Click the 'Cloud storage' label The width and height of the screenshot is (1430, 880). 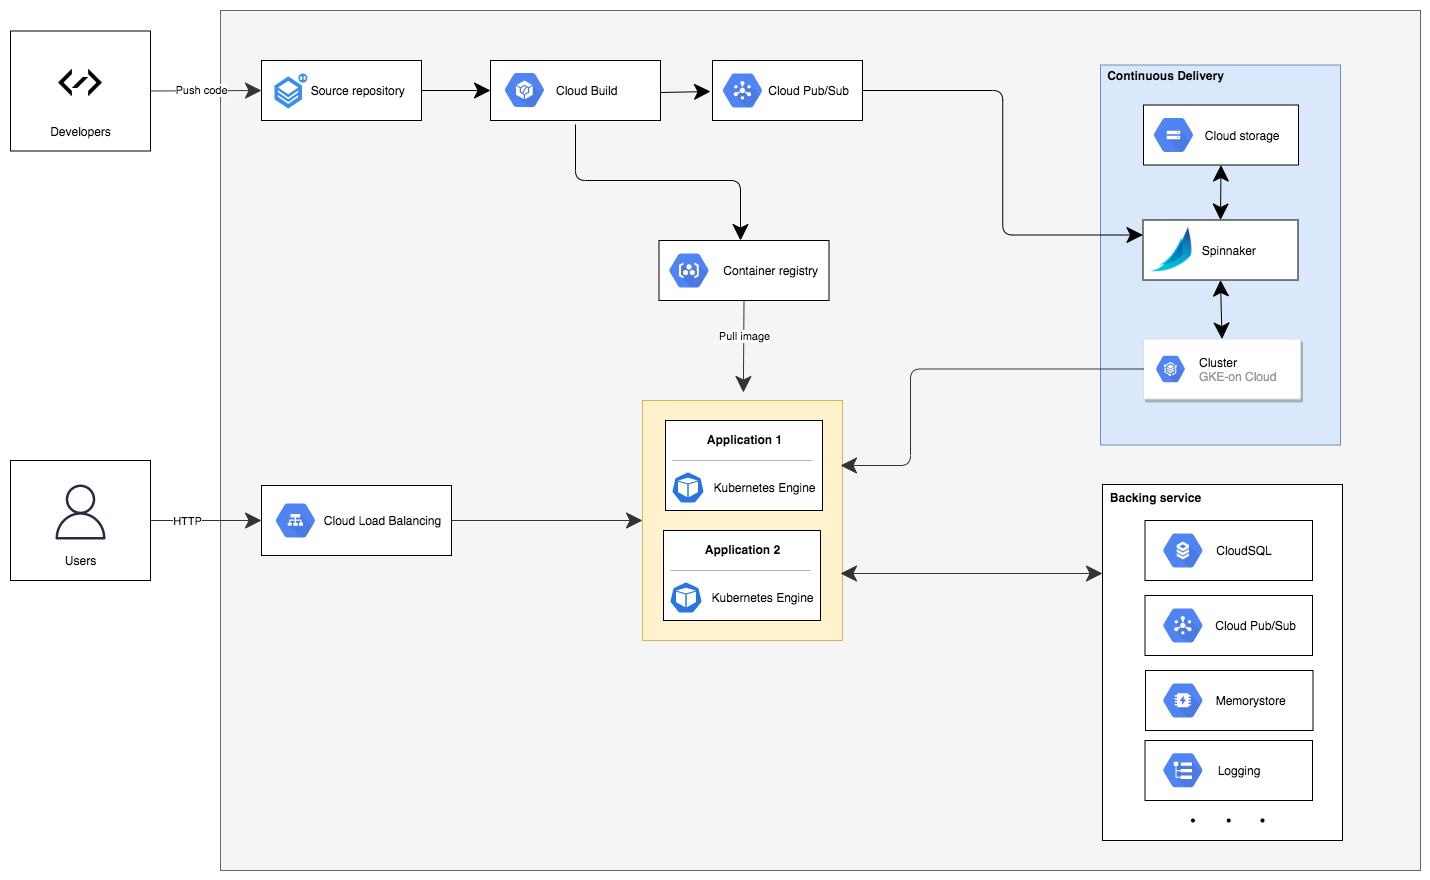click(x=1241, y=136)
